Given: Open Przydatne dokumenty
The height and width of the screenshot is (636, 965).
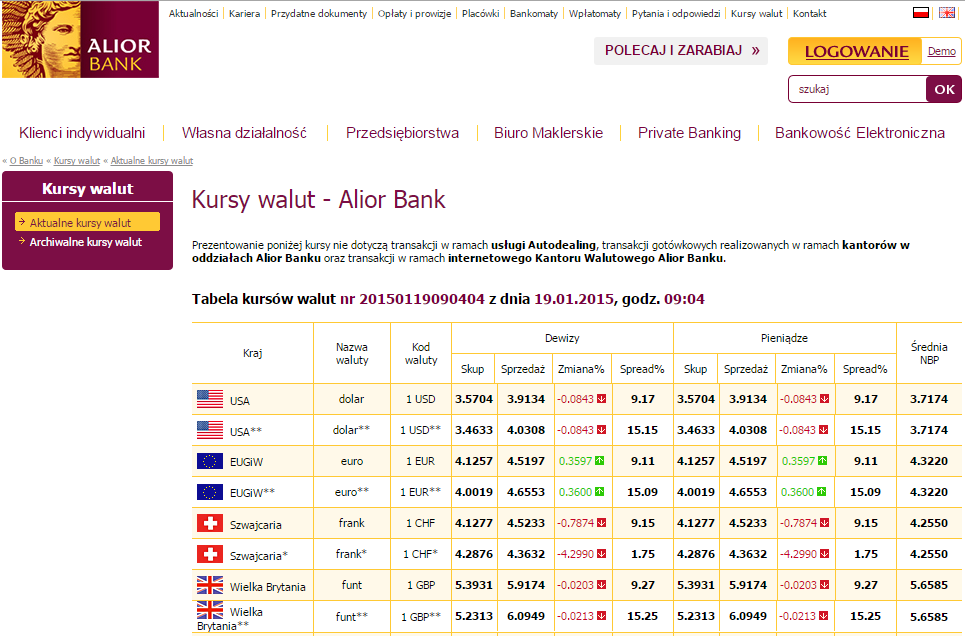Looking at the screenshot, I should (x=319, y=14).
